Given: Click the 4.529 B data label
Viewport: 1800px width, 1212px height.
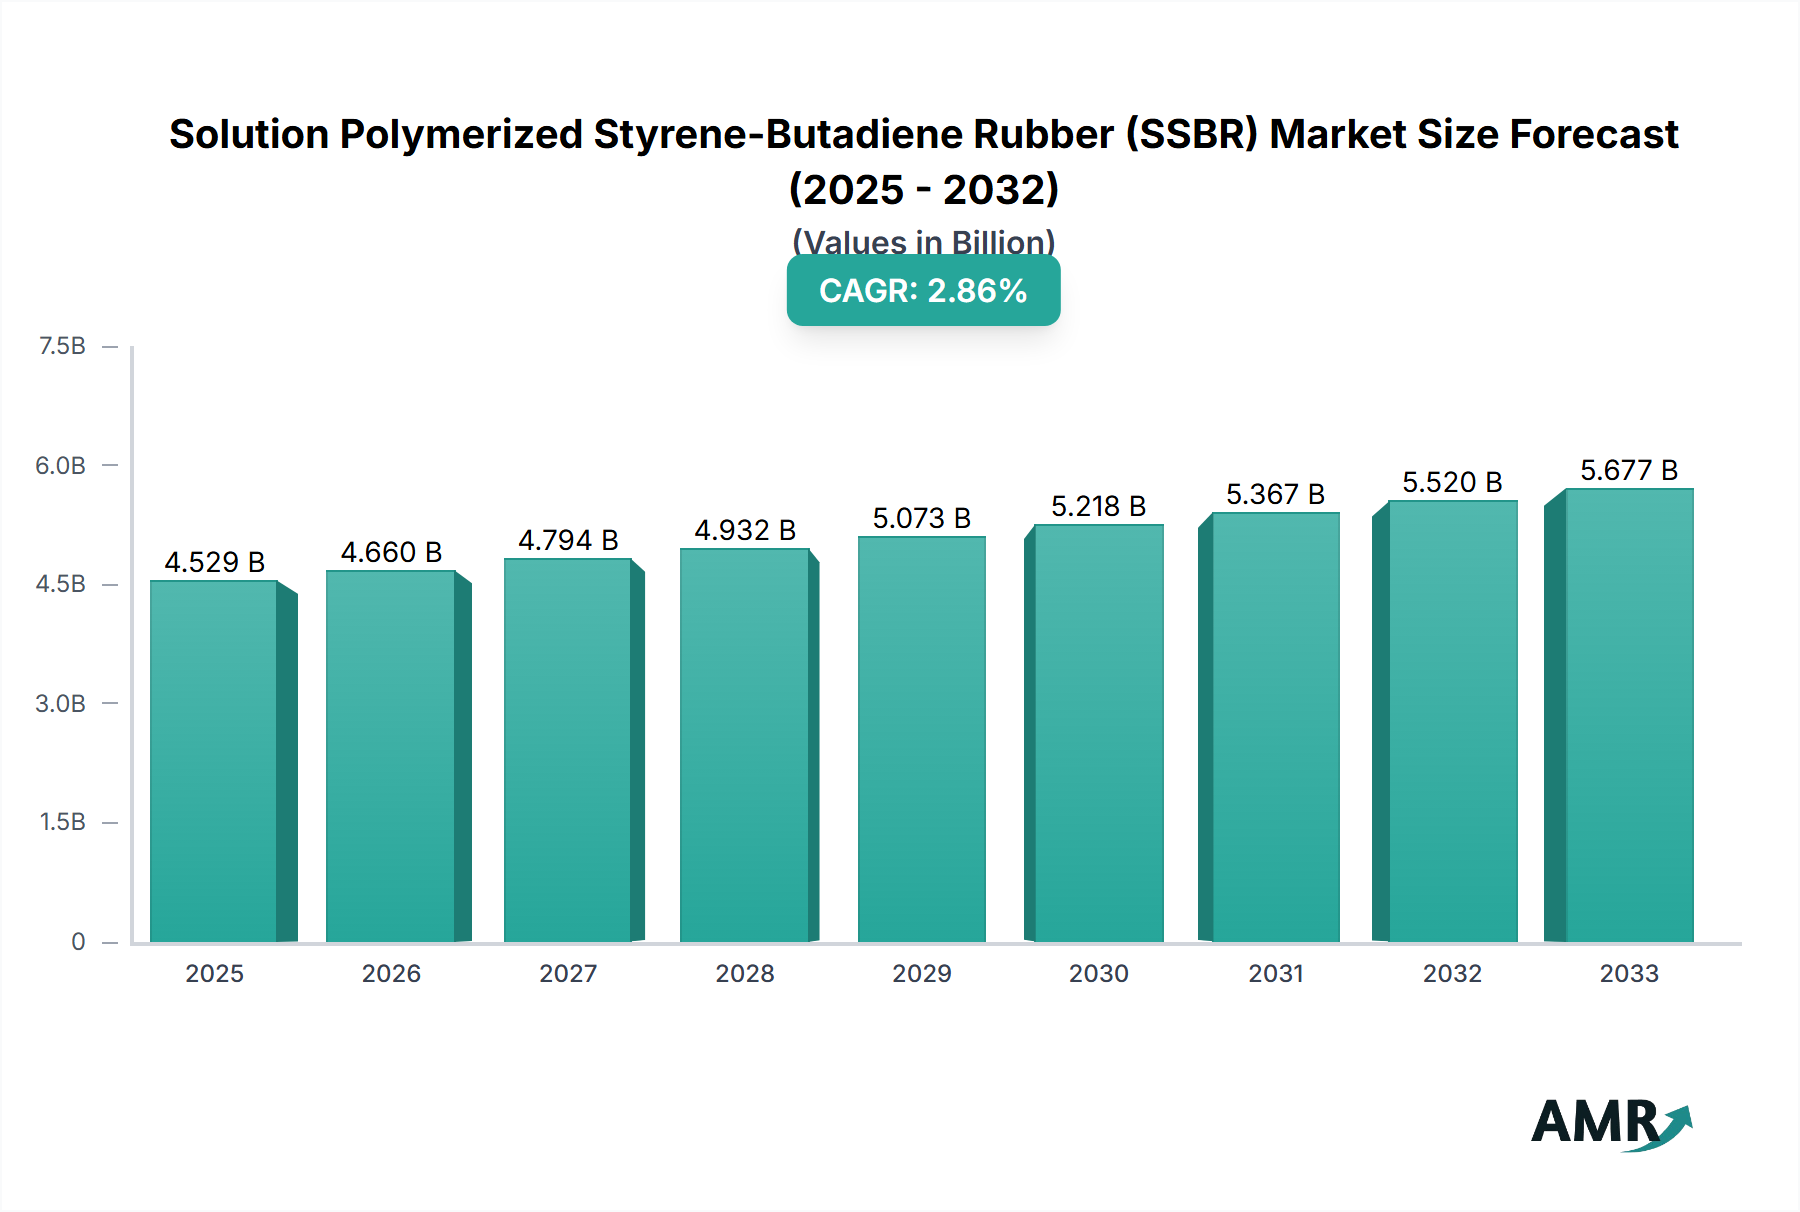Looking at the screenshot, I should tap(217, 561).
